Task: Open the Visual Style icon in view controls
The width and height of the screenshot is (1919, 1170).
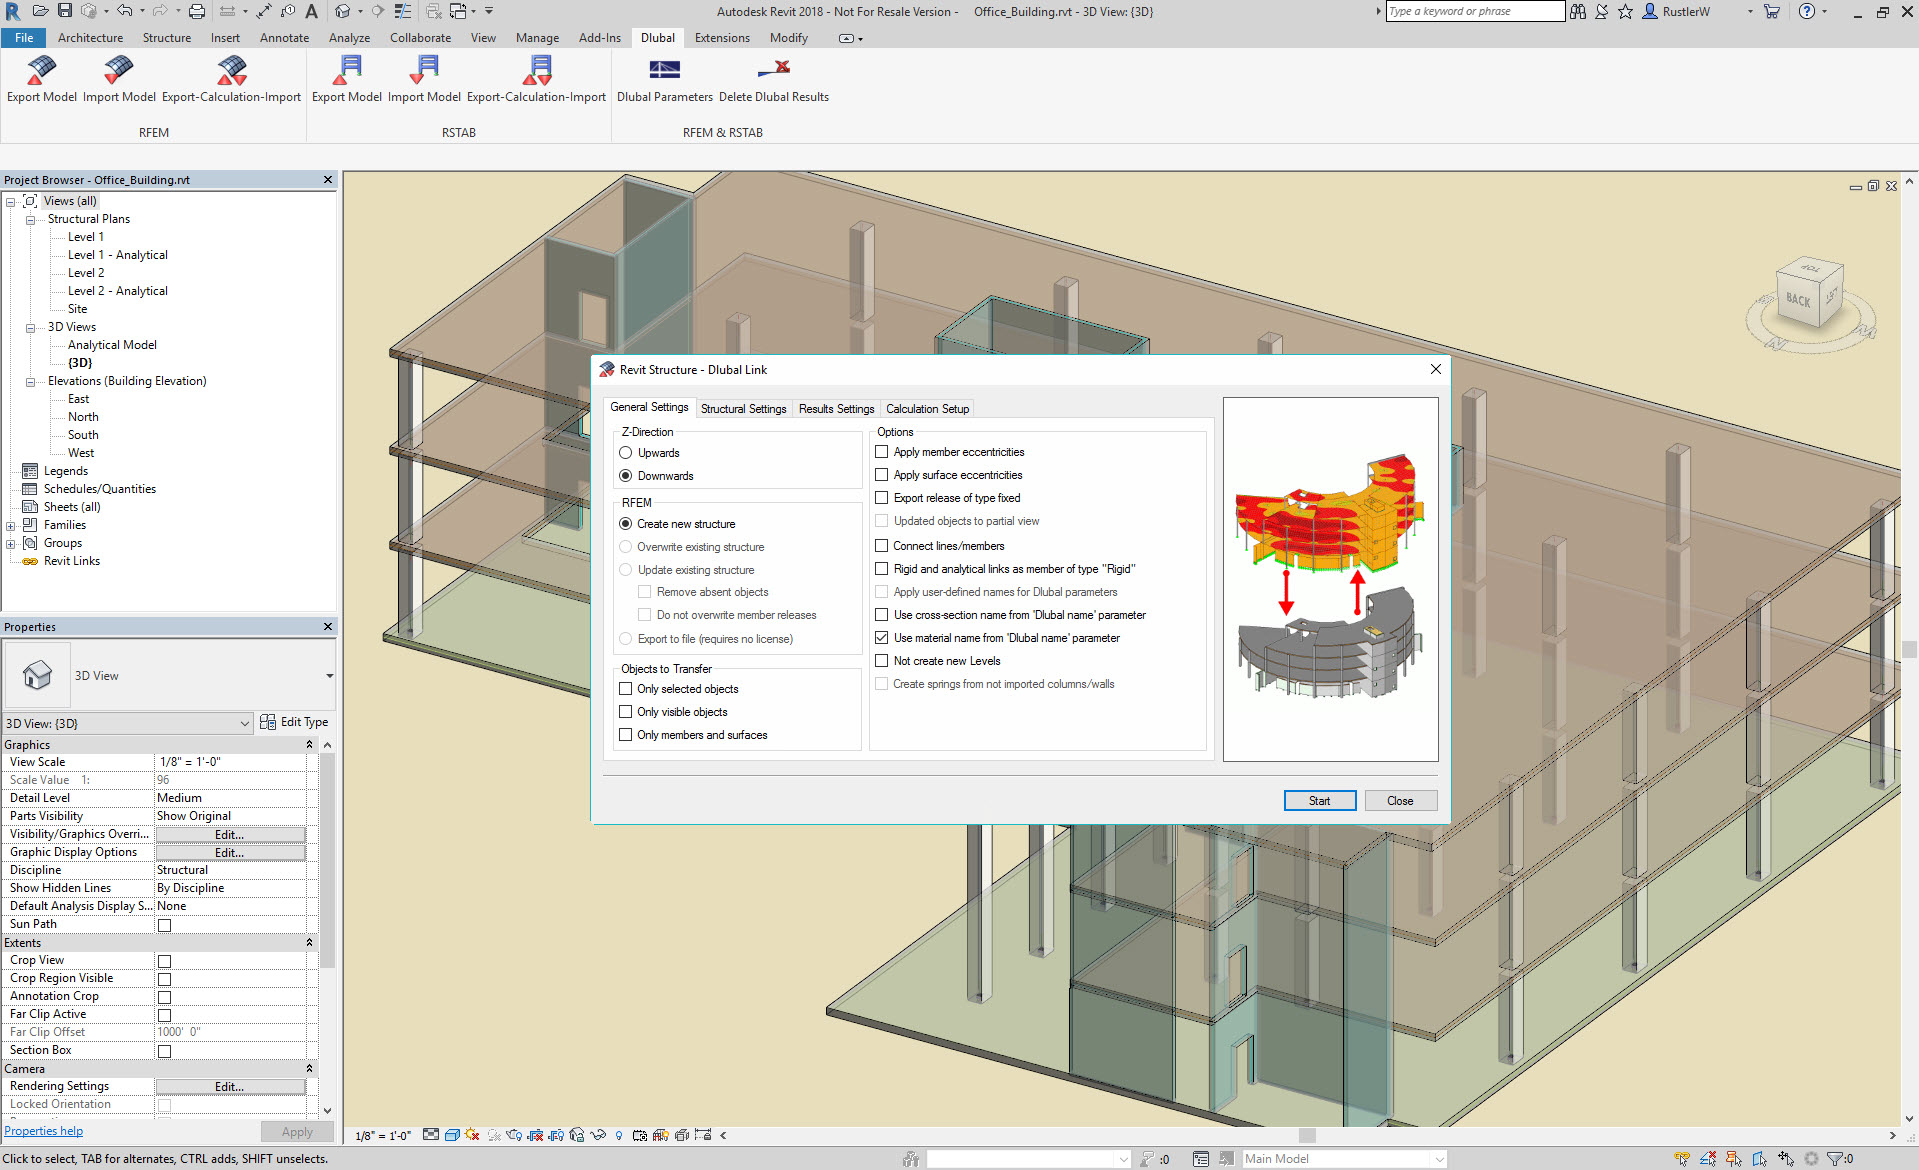Action: pos(452,1135)
